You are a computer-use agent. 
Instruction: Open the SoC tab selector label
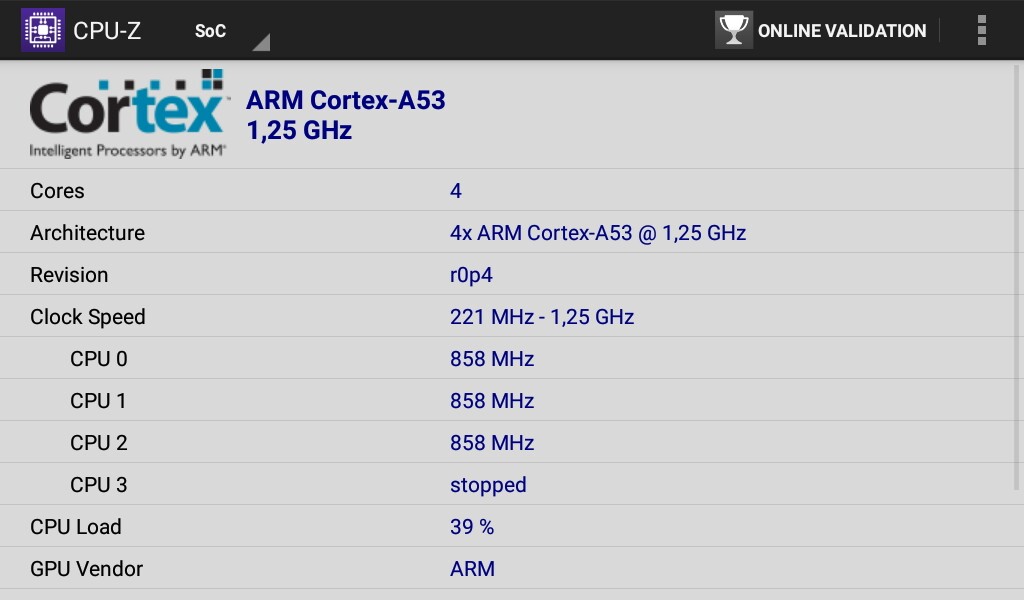[x=210, y=31]
